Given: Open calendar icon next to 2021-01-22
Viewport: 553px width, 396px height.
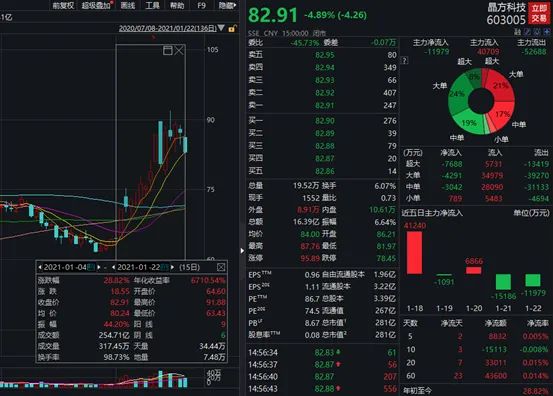Looking at the screenshot, I should (x=164, y=267).
